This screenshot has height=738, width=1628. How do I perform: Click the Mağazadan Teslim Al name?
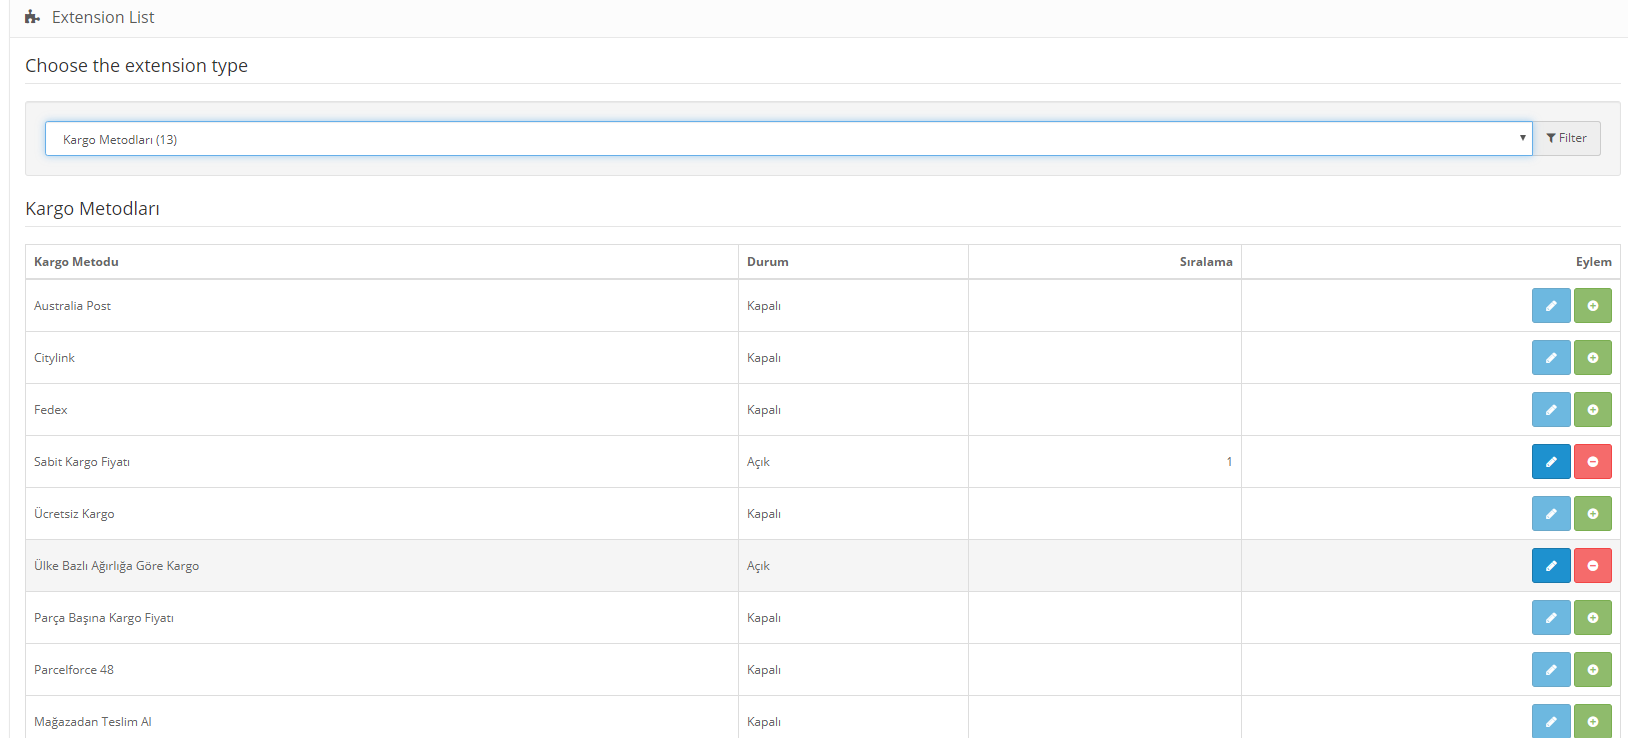coord(93,722)
